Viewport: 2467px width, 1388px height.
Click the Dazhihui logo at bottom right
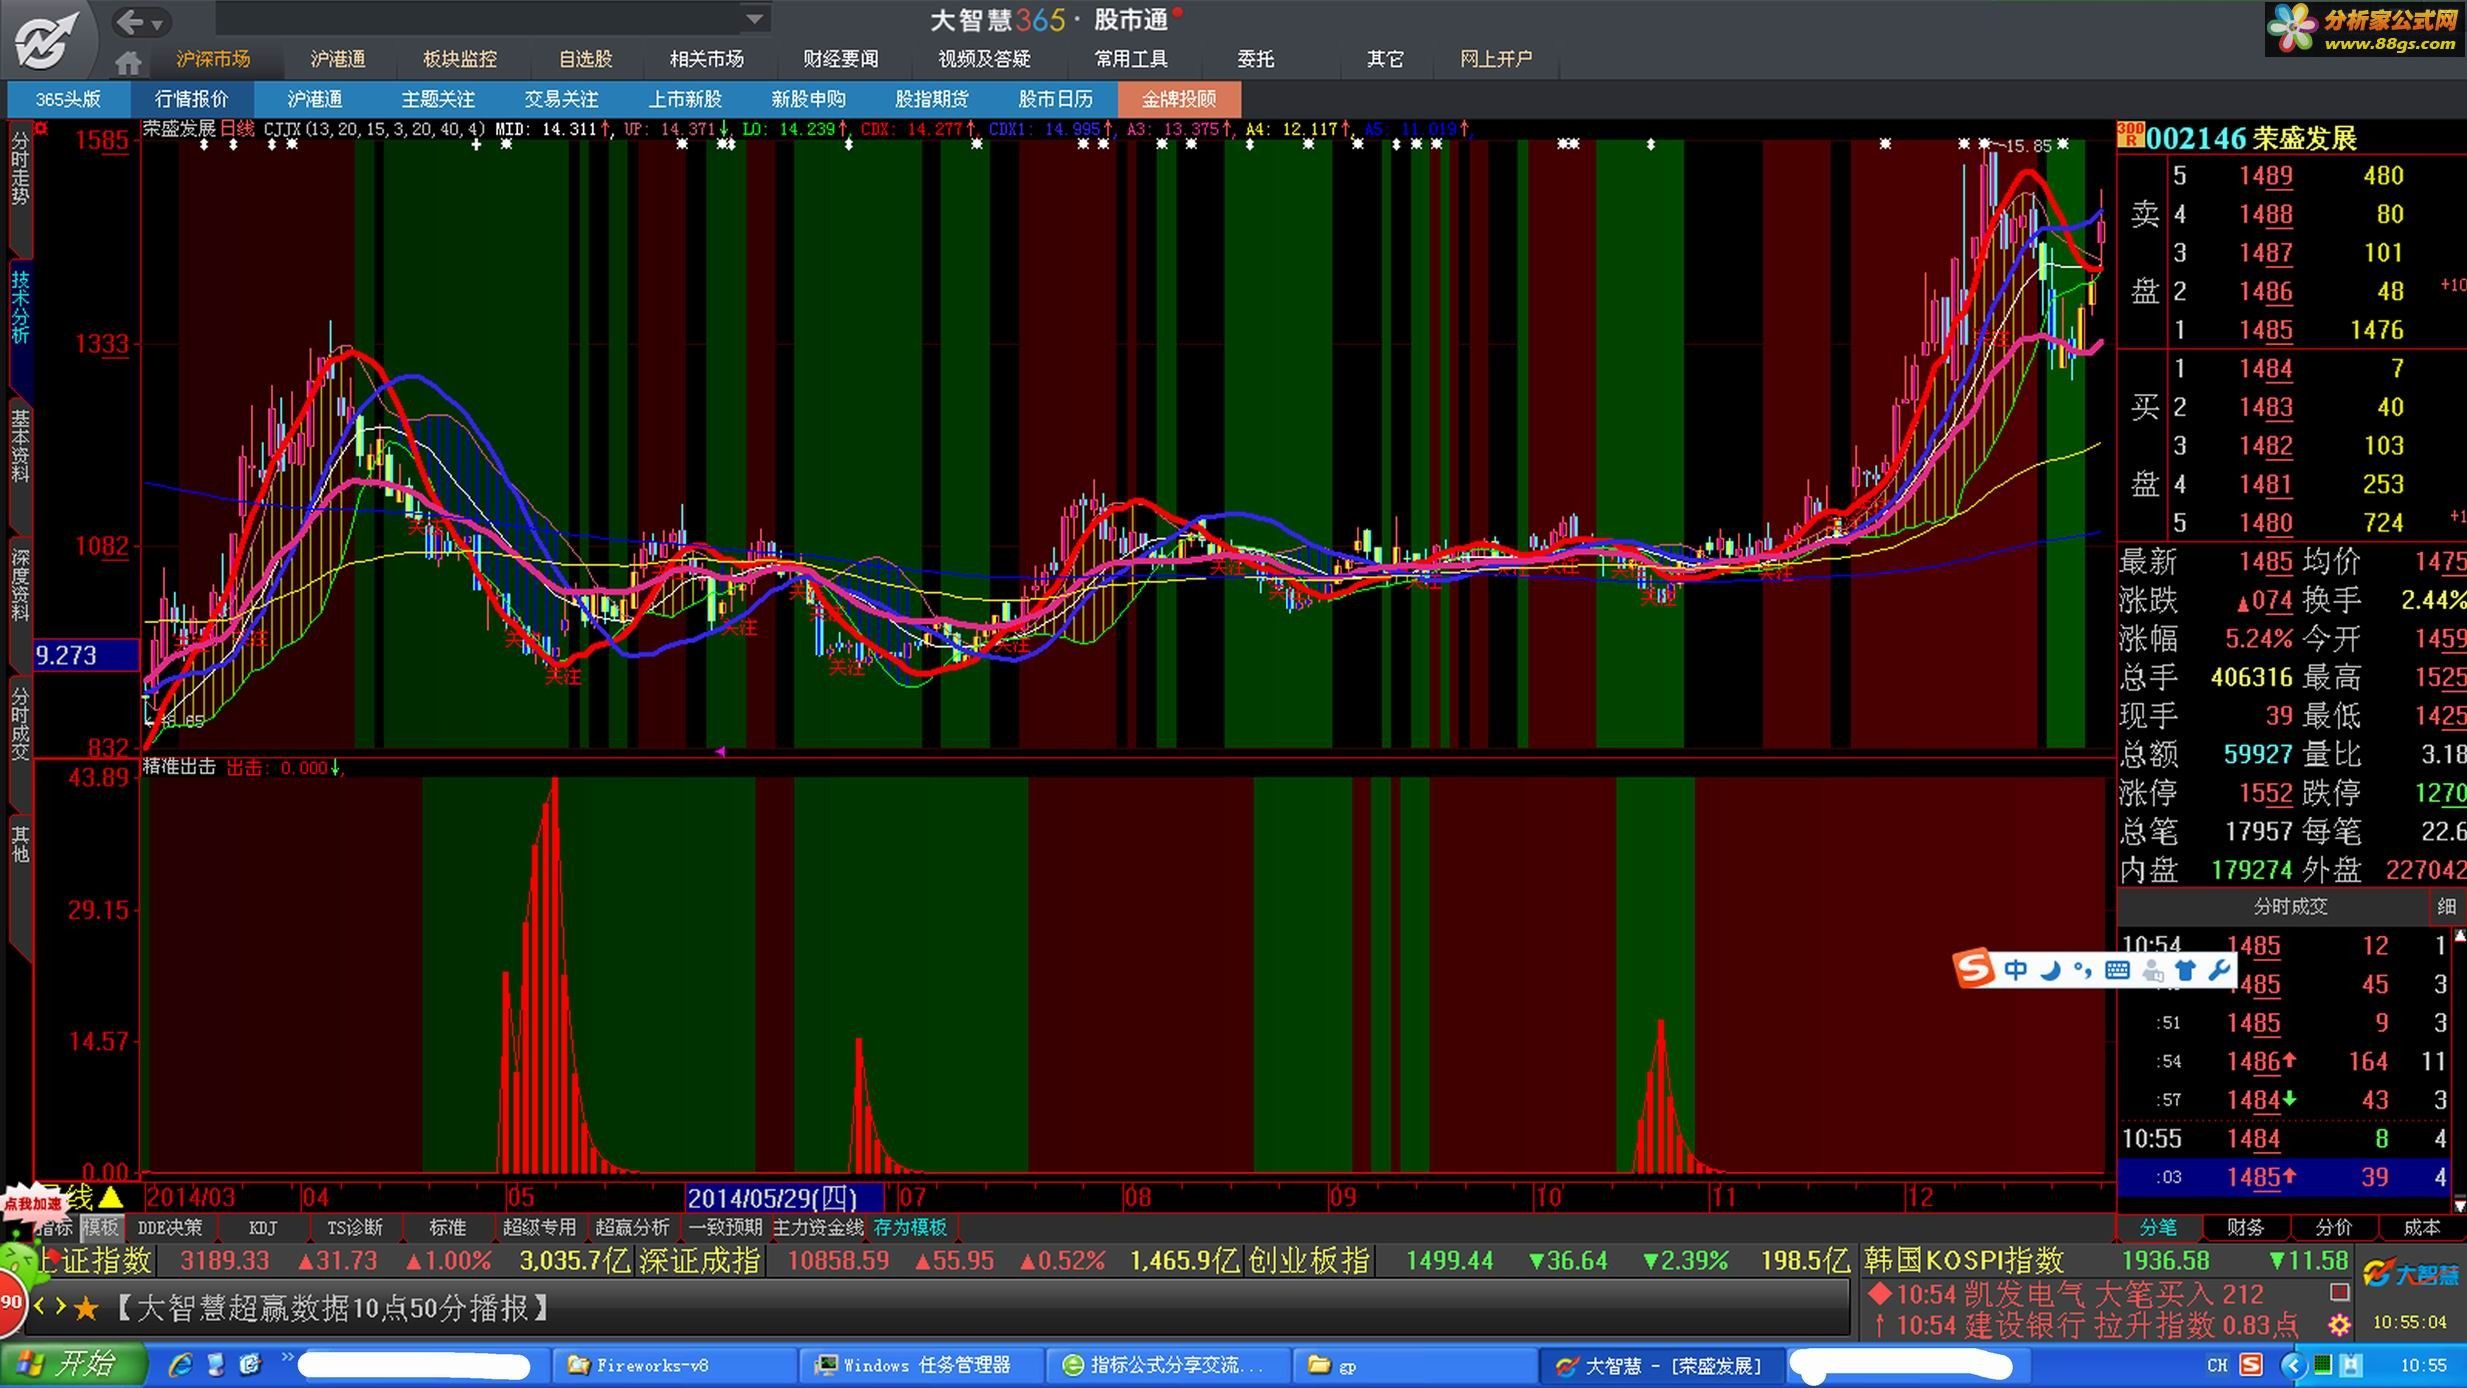[2410, 1274]
